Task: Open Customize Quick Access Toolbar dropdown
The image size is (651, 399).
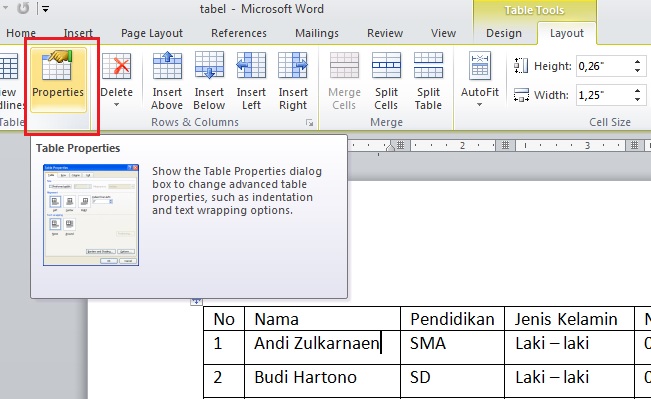Action: [45, 9]
